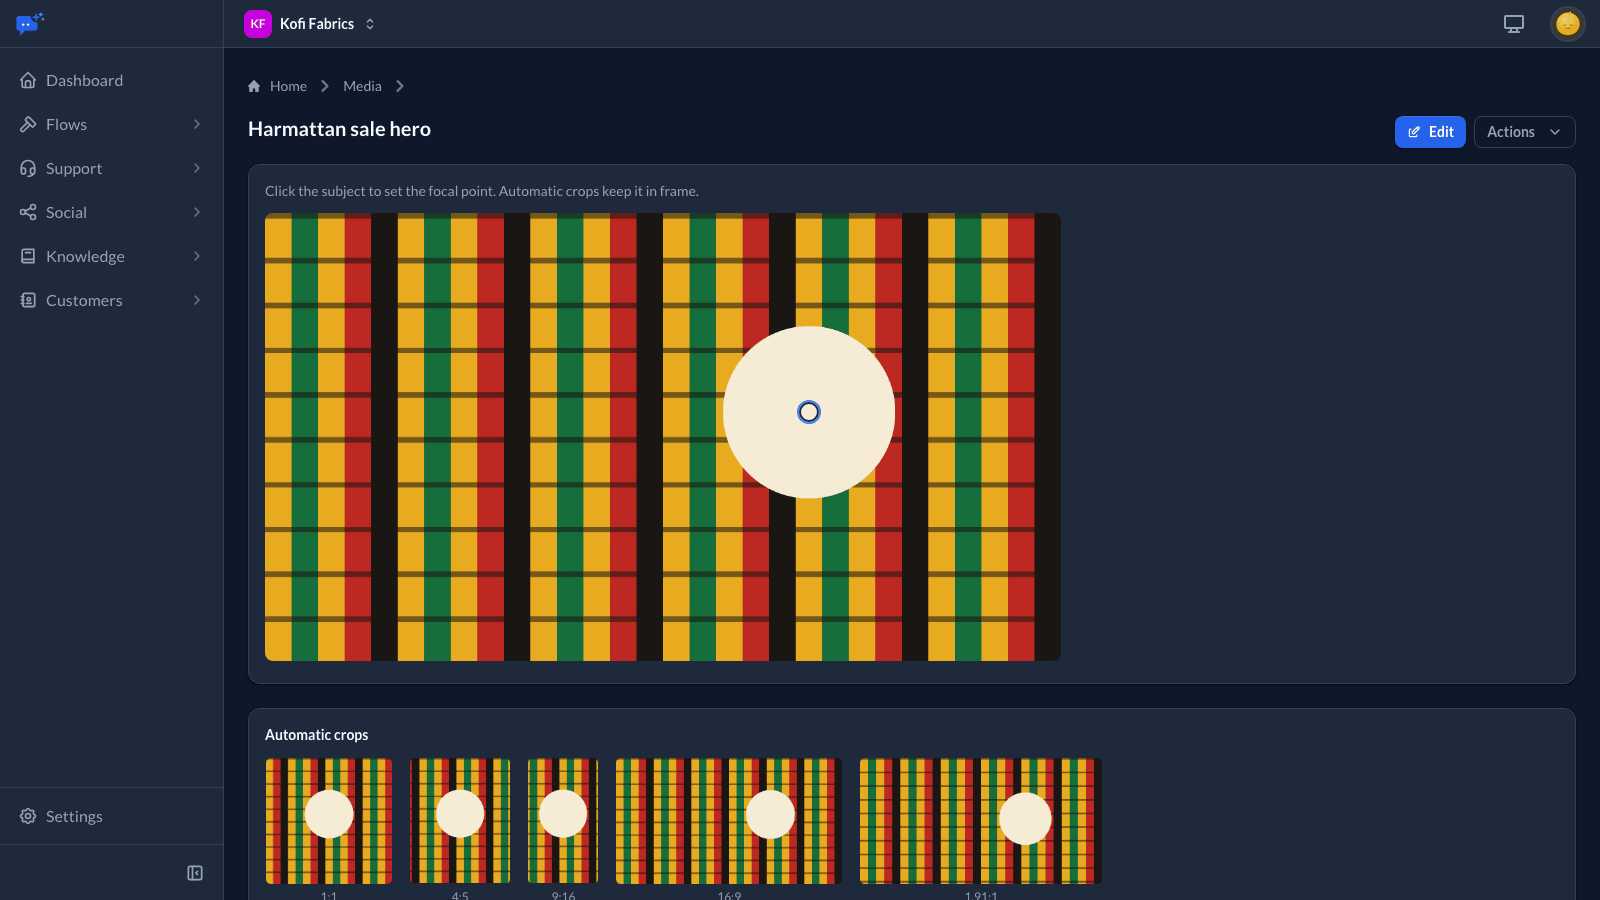Click the Social share icon

pyautogui.click(x=28, y=212)
